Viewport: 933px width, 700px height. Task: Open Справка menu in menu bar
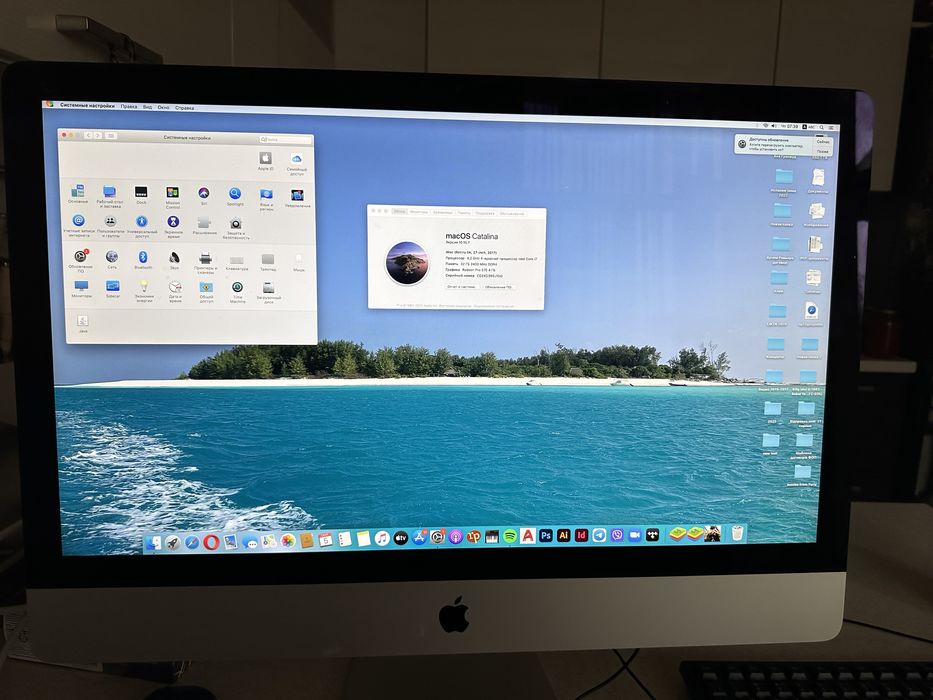[x=184, y=108]
